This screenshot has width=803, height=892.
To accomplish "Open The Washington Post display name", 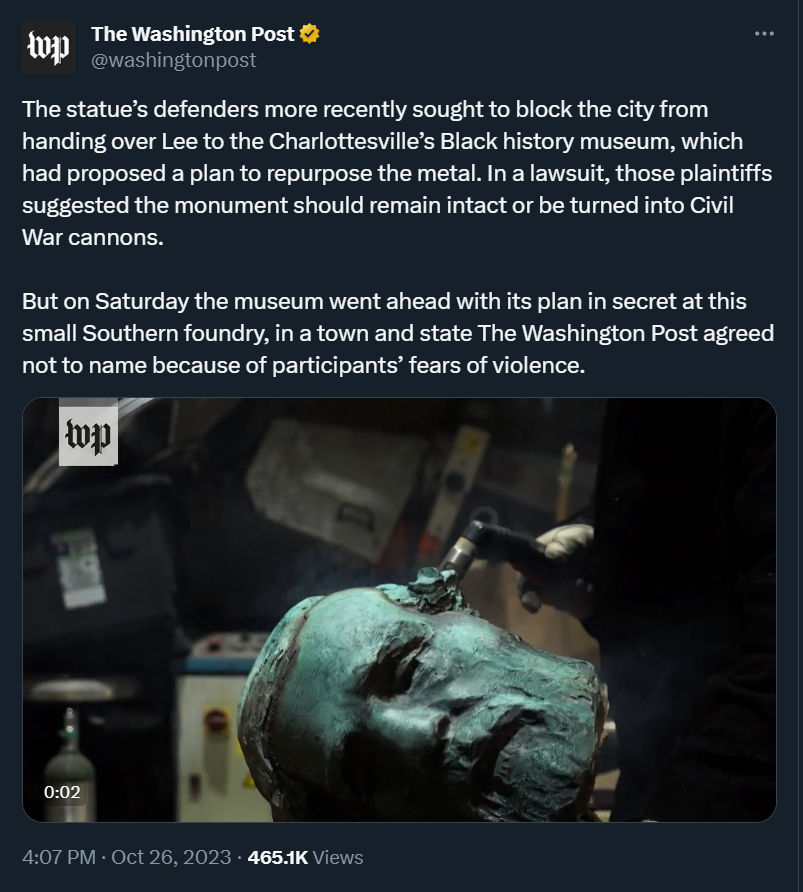I will [192, 34].
